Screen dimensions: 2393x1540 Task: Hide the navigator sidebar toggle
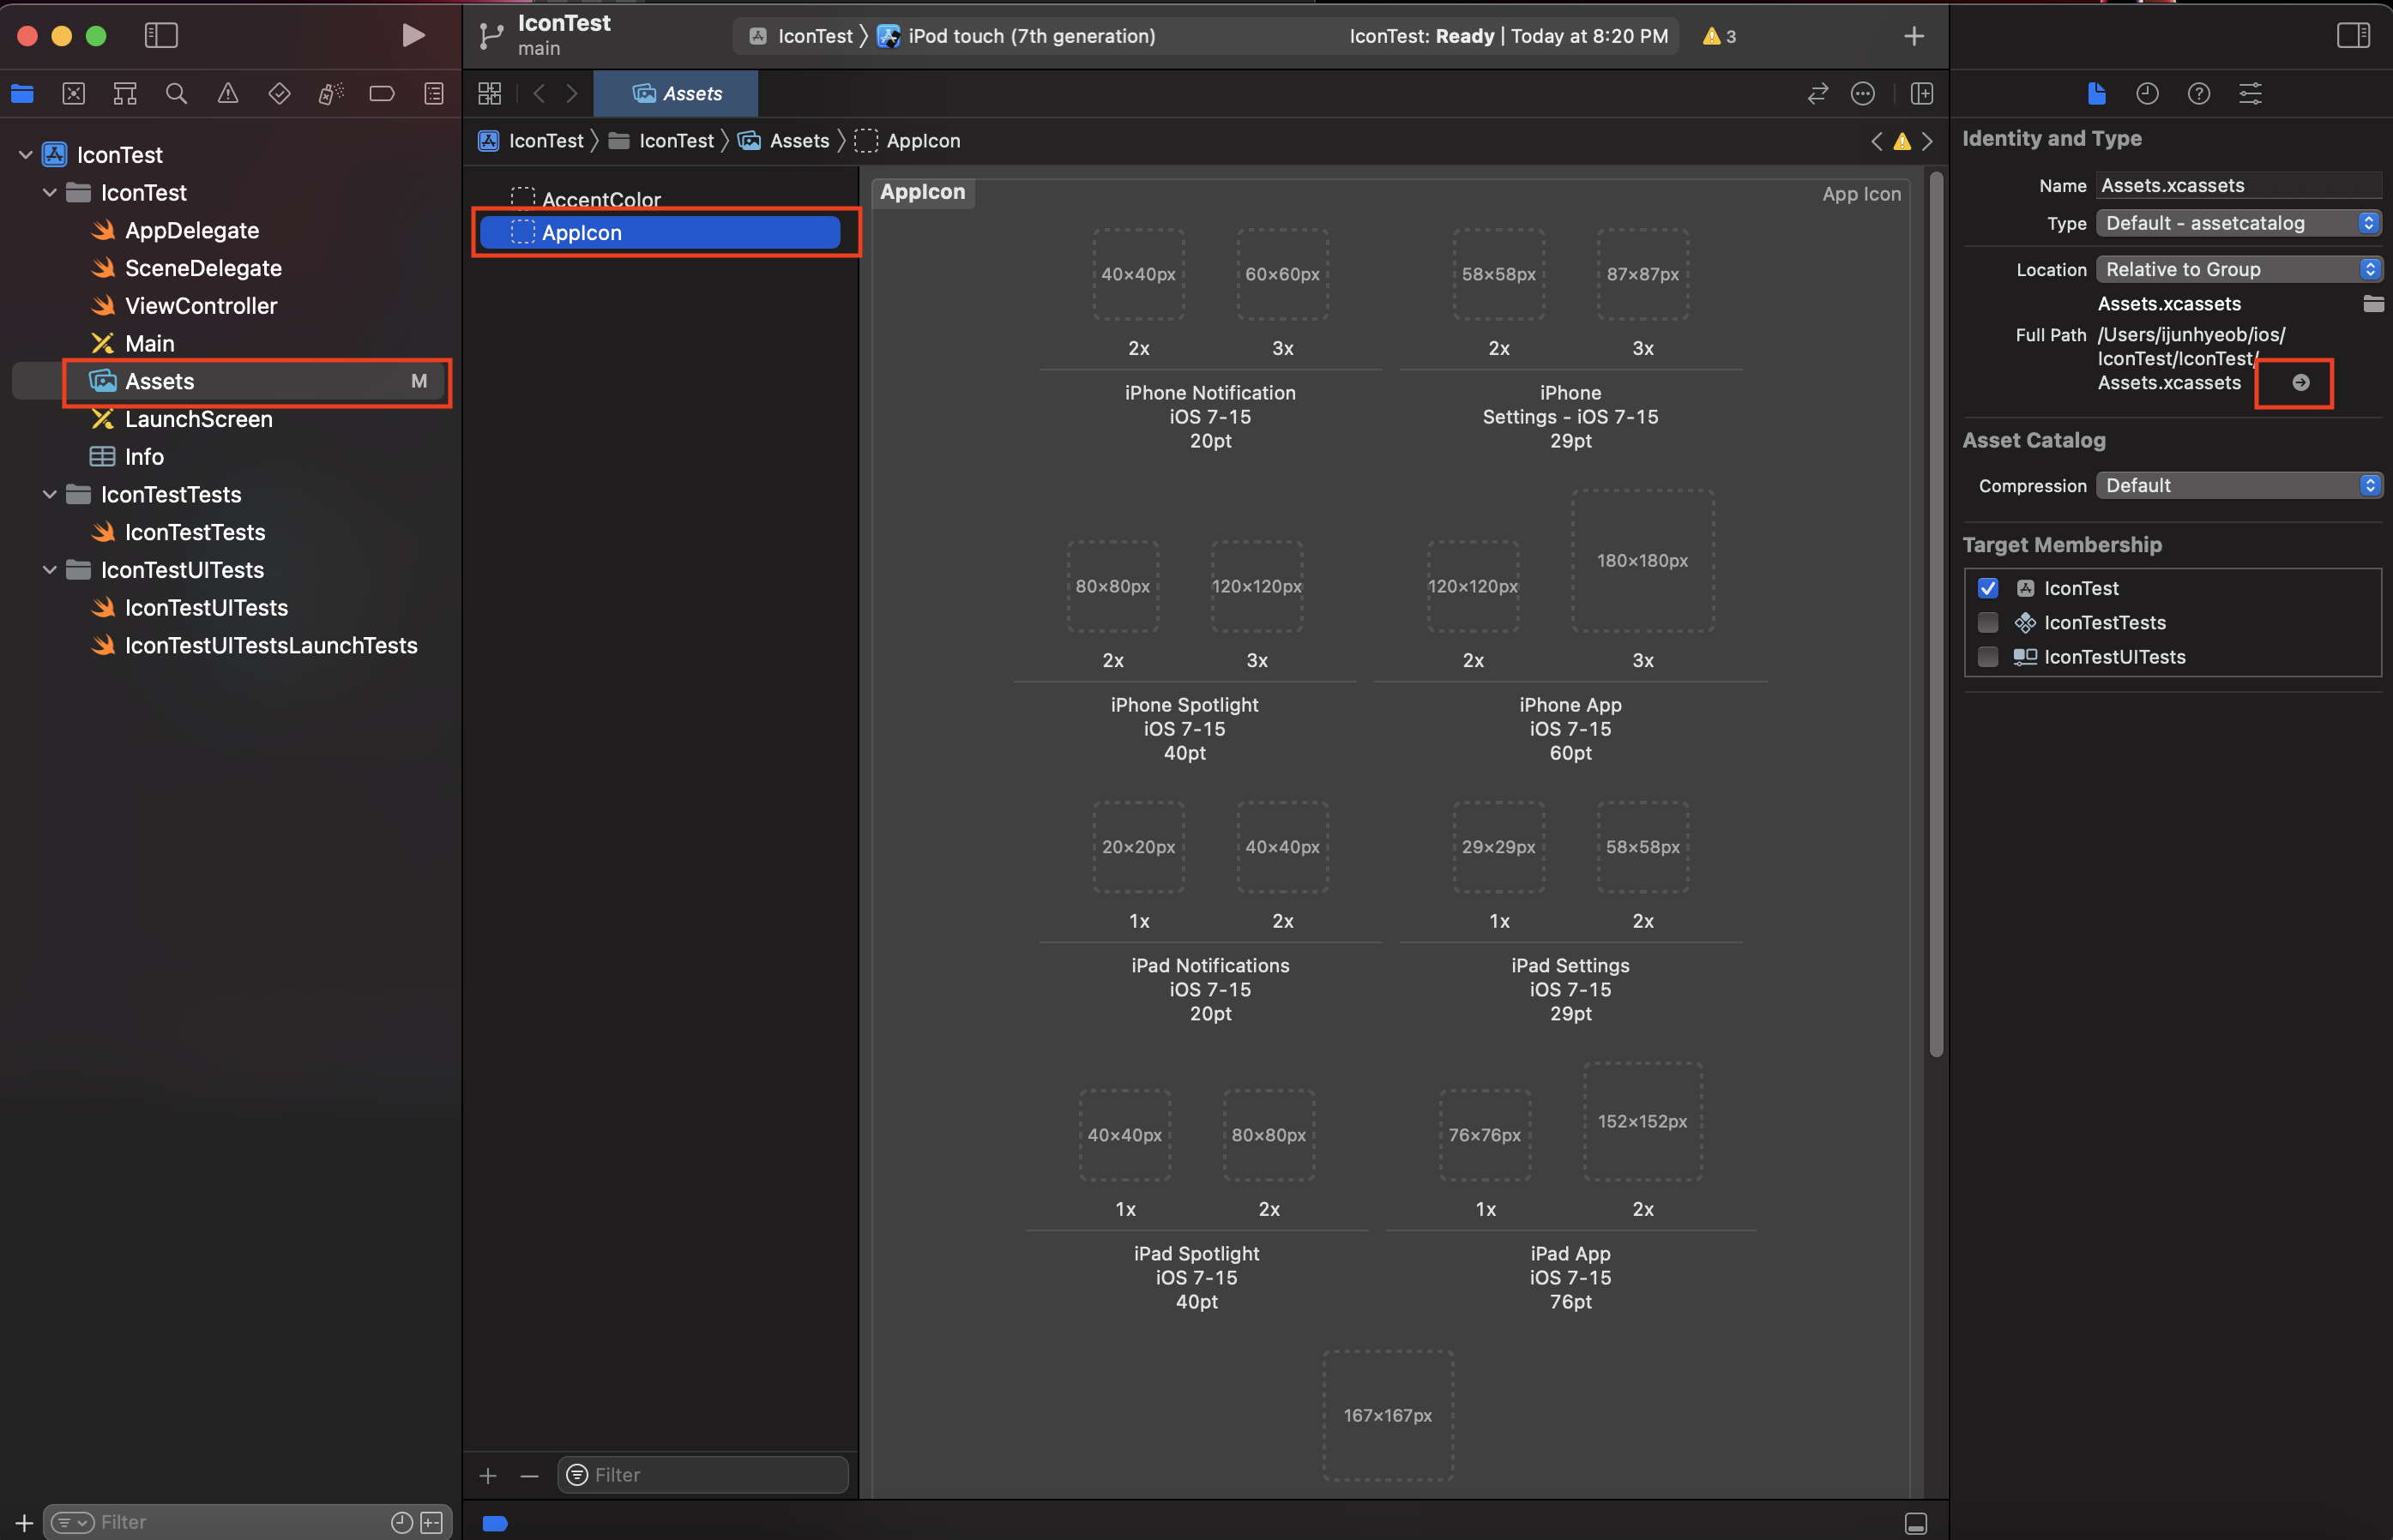point(161,36)
